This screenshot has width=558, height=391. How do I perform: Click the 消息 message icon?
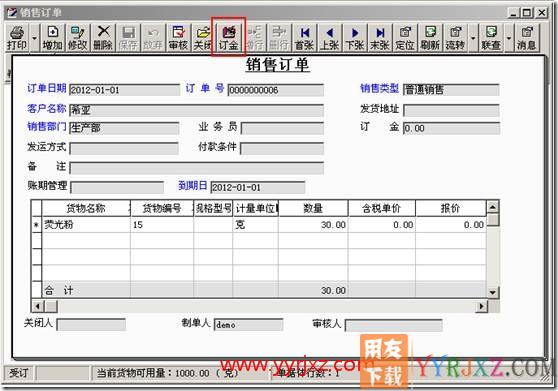526,38
